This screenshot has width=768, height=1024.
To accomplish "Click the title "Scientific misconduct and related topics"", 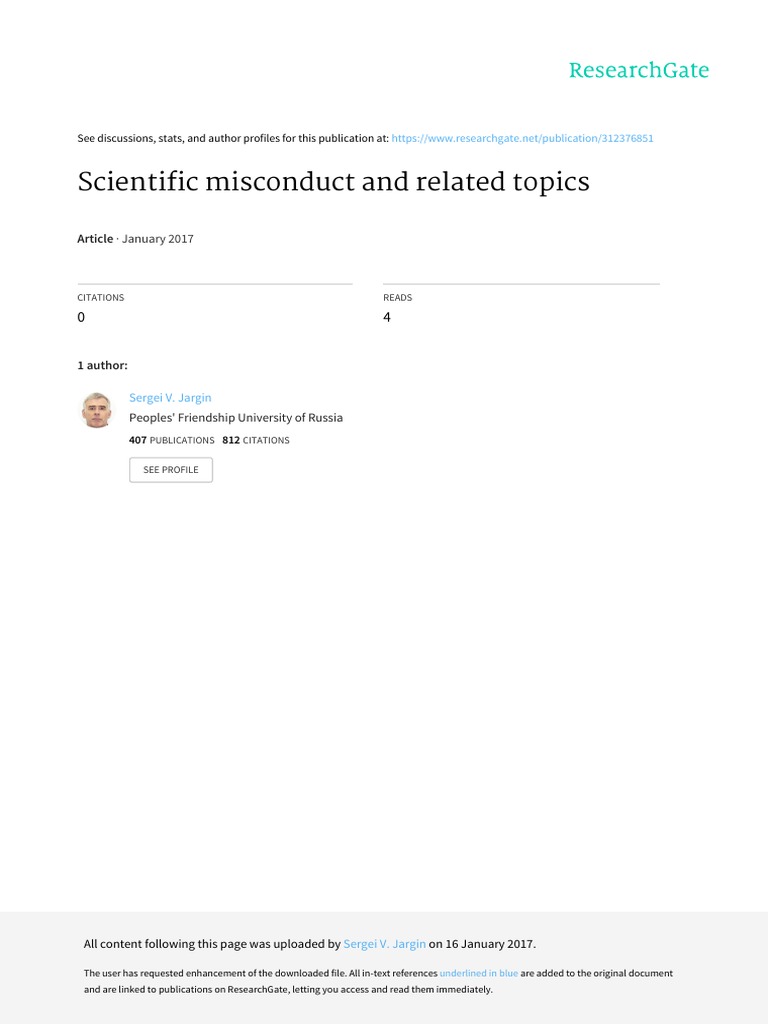I will click(x=333, y=182).
